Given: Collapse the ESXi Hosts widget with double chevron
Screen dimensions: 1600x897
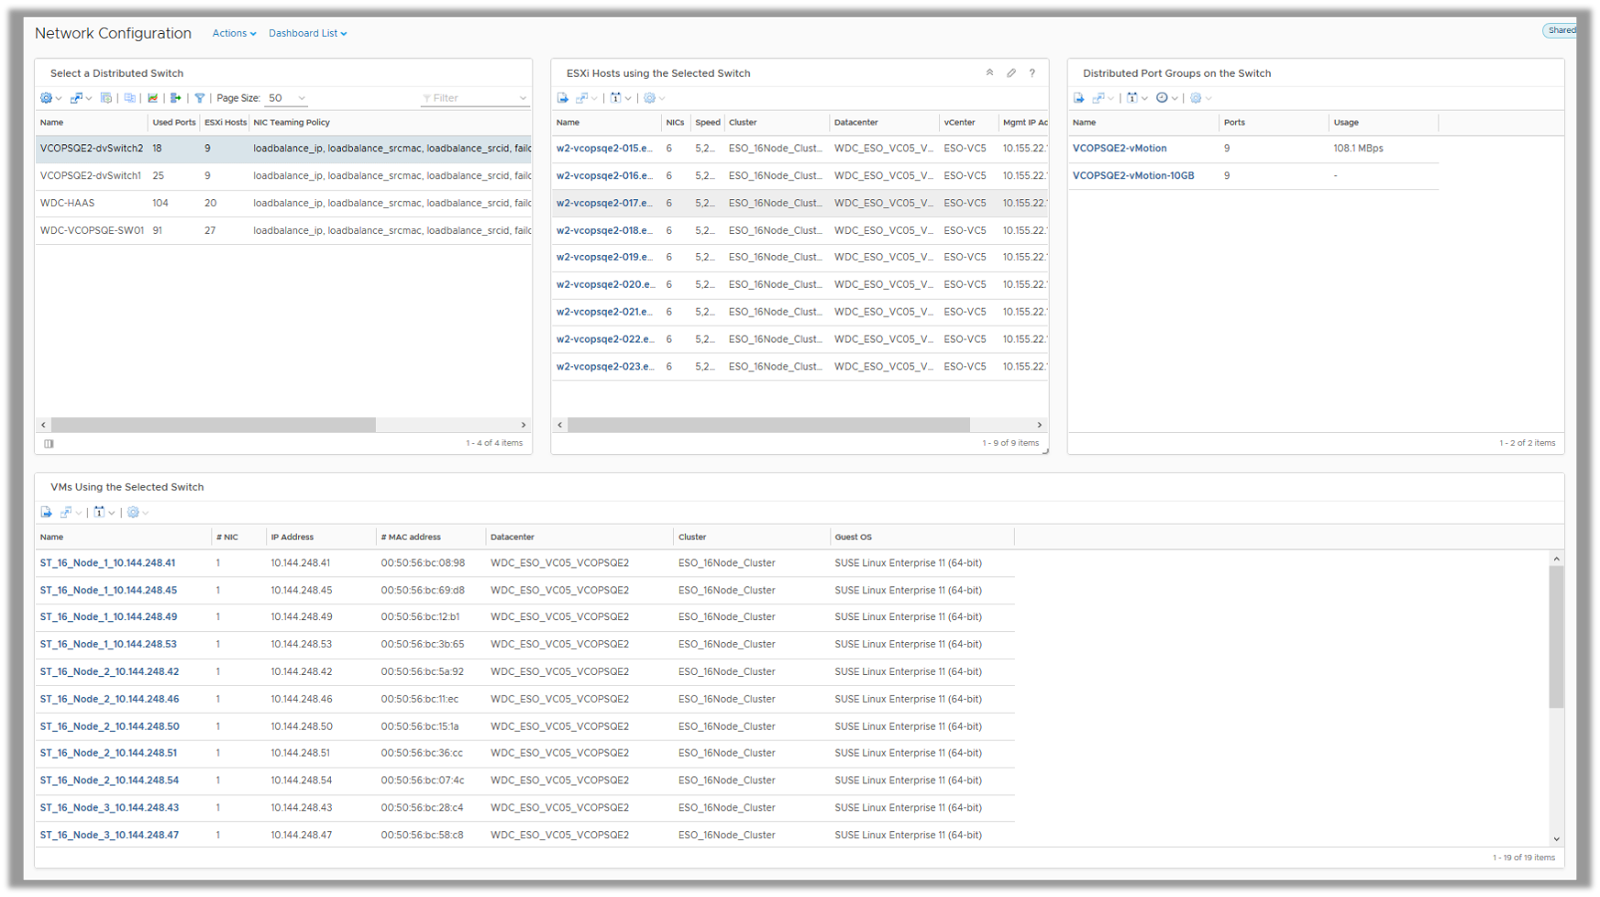Looking at the screenshot, I should point(990,73).
